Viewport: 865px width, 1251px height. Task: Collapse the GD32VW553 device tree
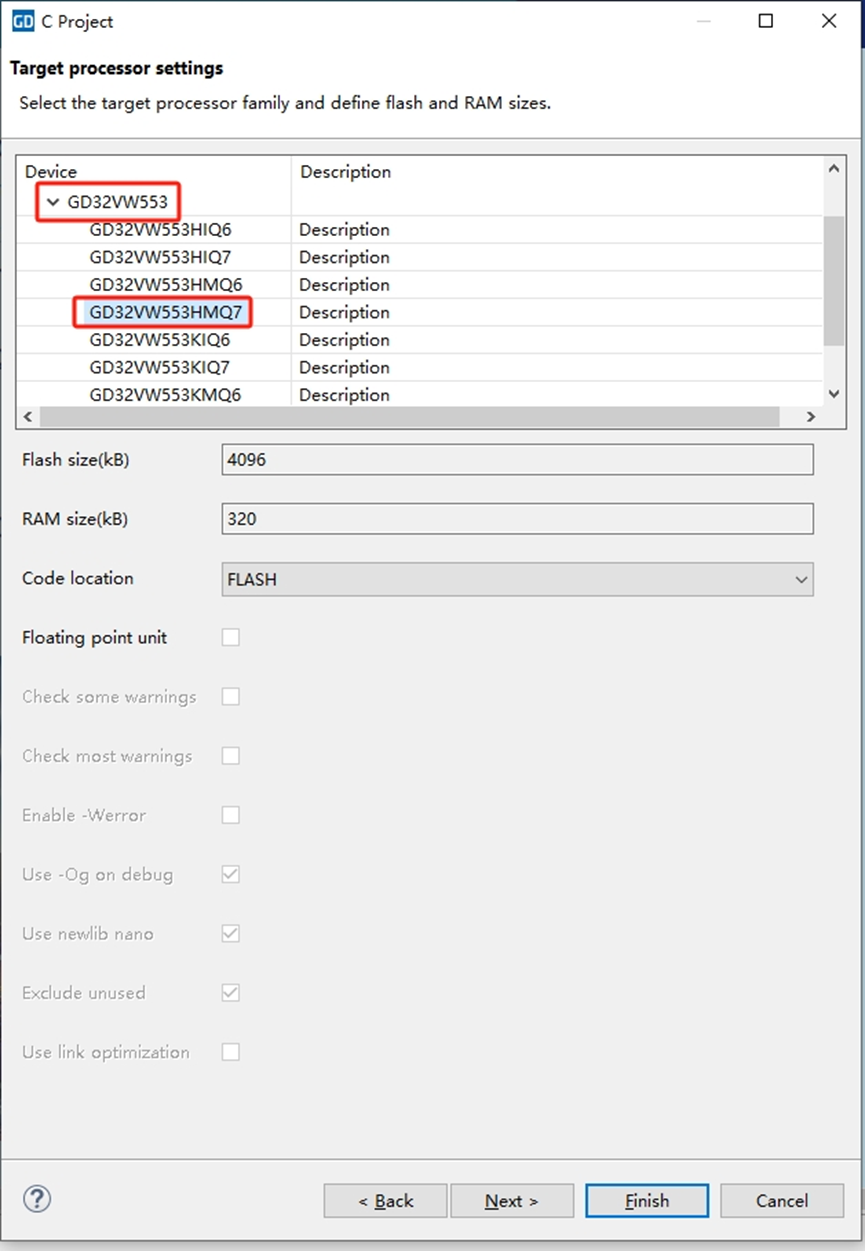pyautogui.click(x=53, y=202)
